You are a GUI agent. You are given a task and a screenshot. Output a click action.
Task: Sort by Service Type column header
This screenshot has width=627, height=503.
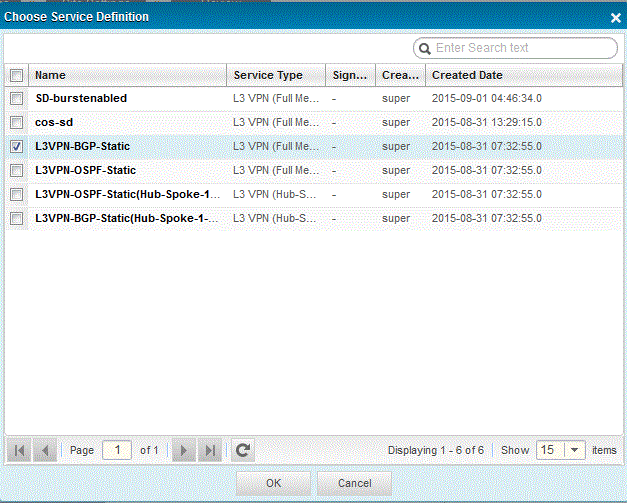click(x=276, y=75)
